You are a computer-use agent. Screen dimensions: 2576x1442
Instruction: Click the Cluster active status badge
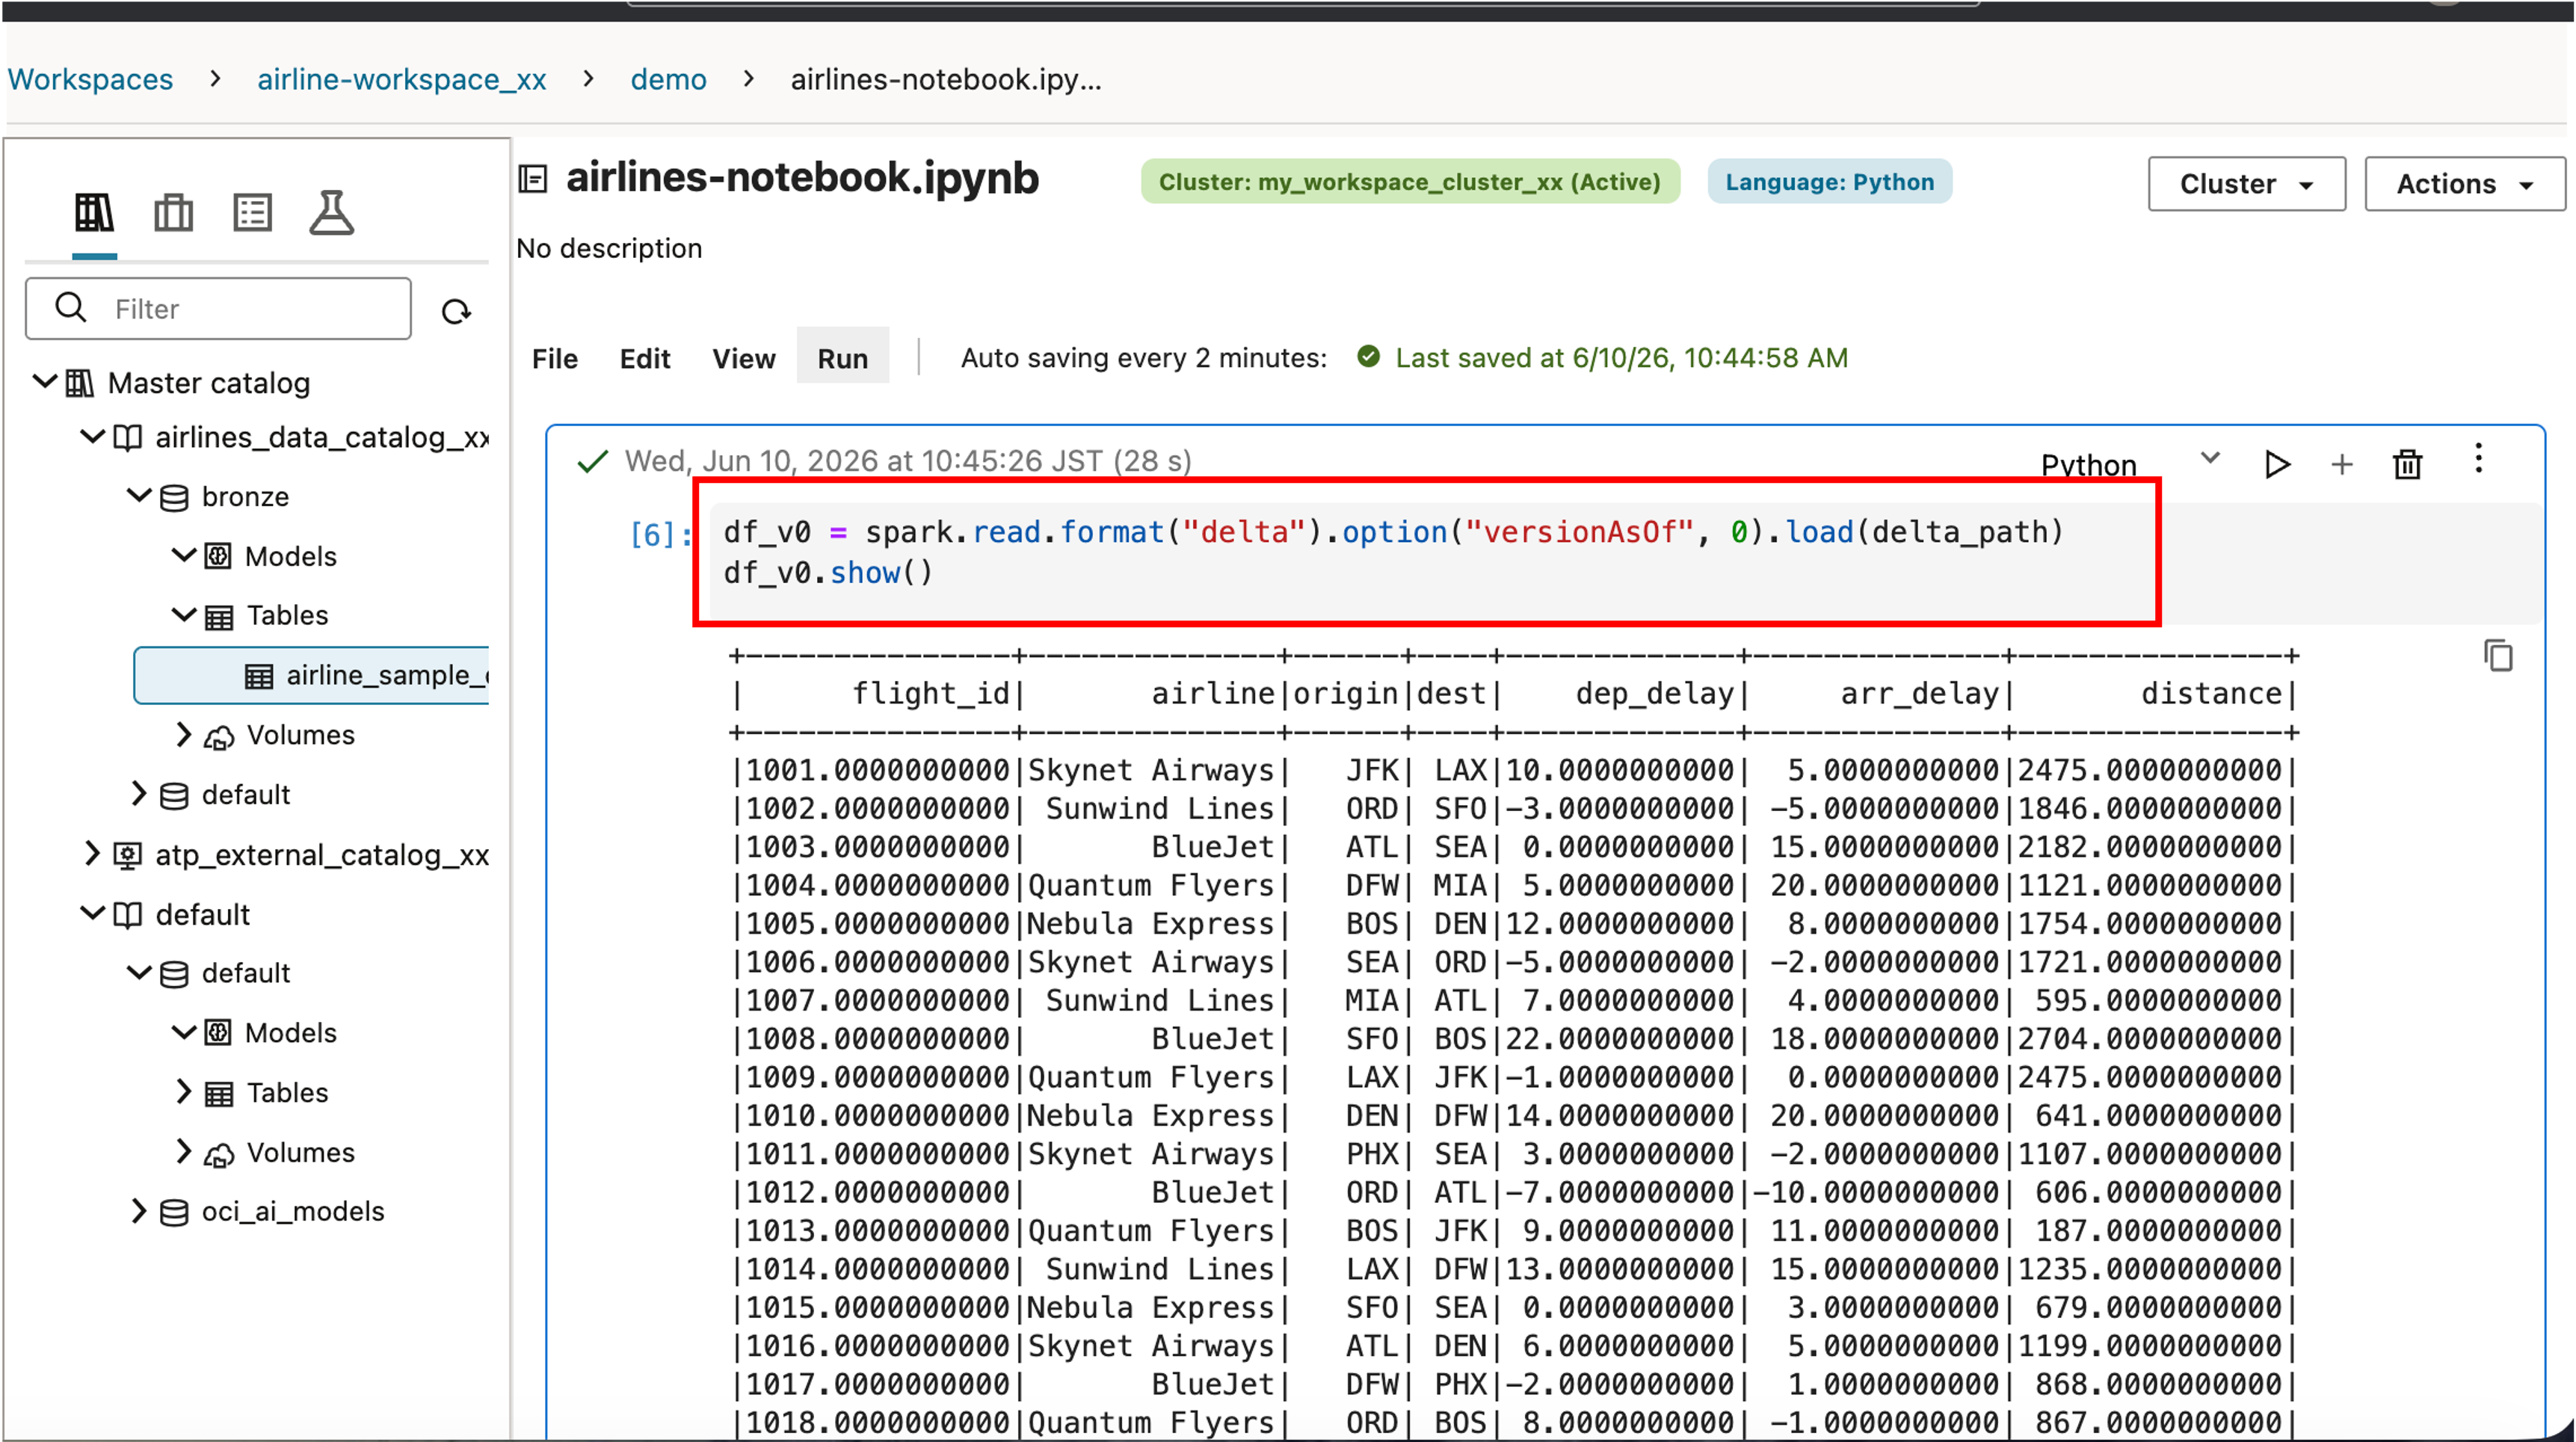[x=1410, y=182]
